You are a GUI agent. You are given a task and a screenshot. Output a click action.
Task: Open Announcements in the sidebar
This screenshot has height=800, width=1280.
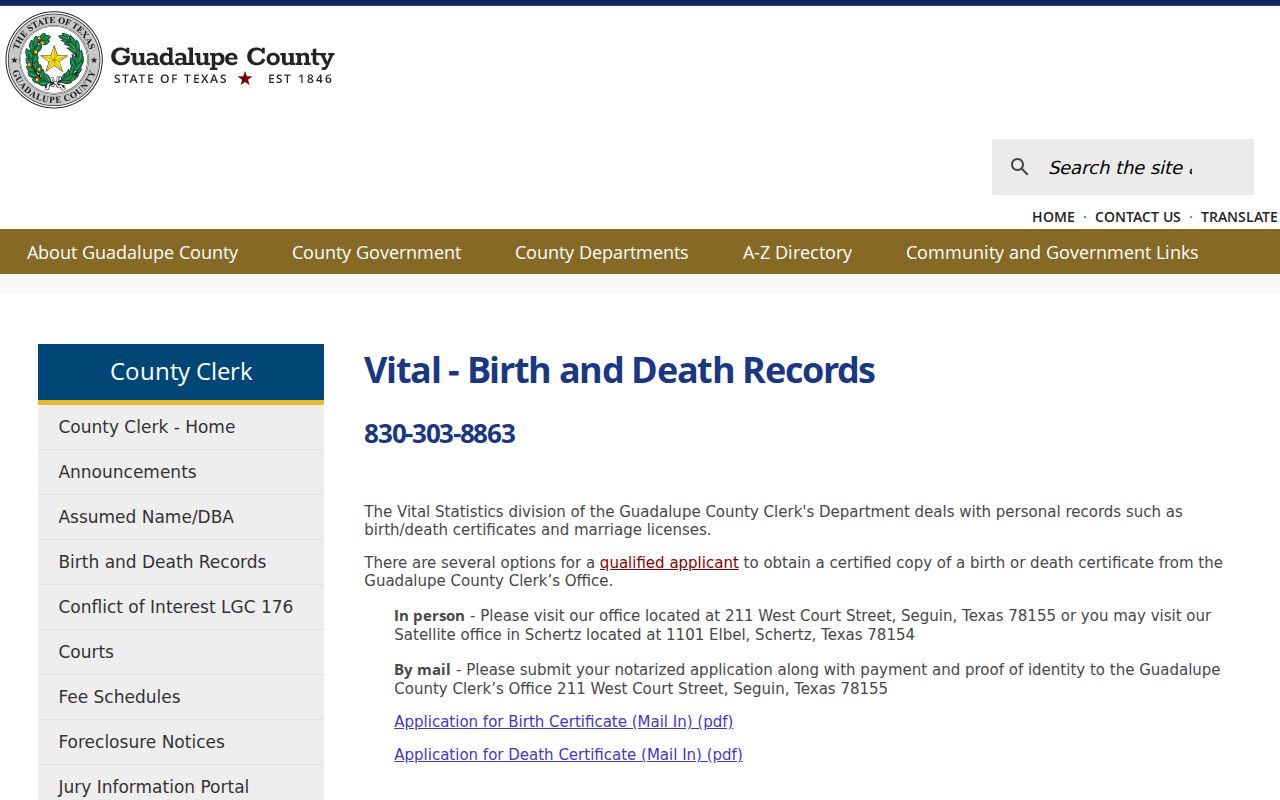(x=181, y=472)
